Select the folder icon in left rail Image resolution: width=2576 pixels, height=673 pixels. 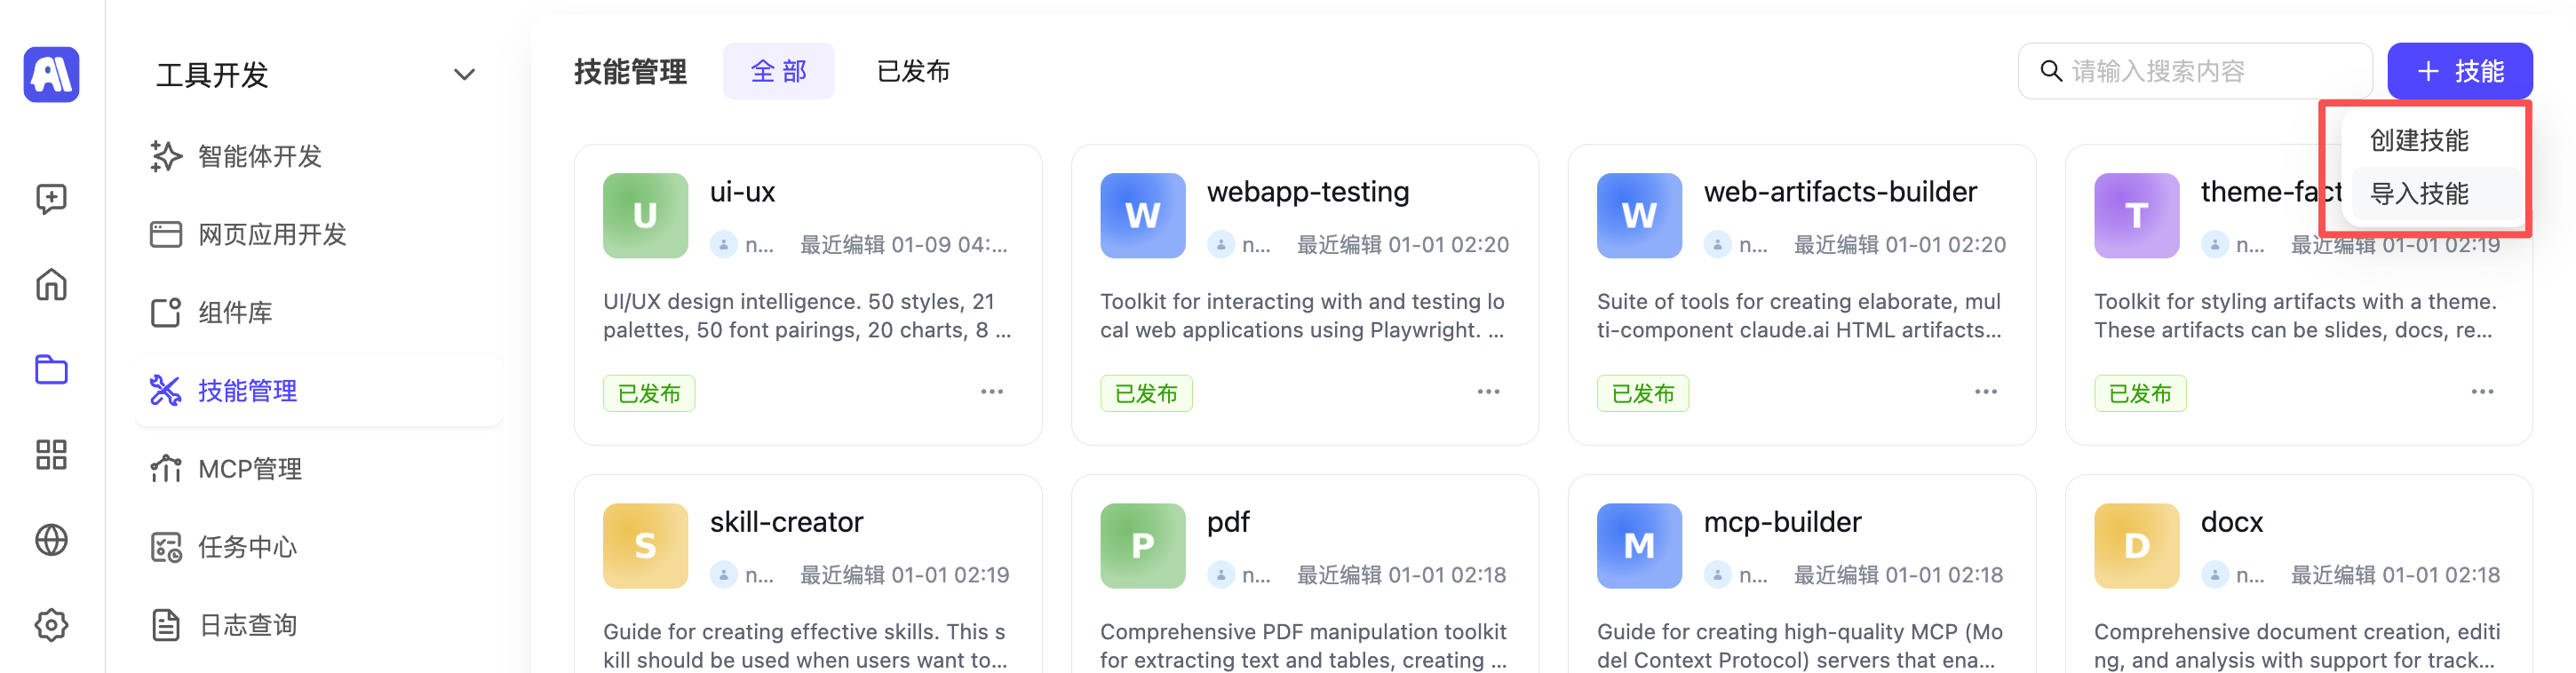(51, 370)
